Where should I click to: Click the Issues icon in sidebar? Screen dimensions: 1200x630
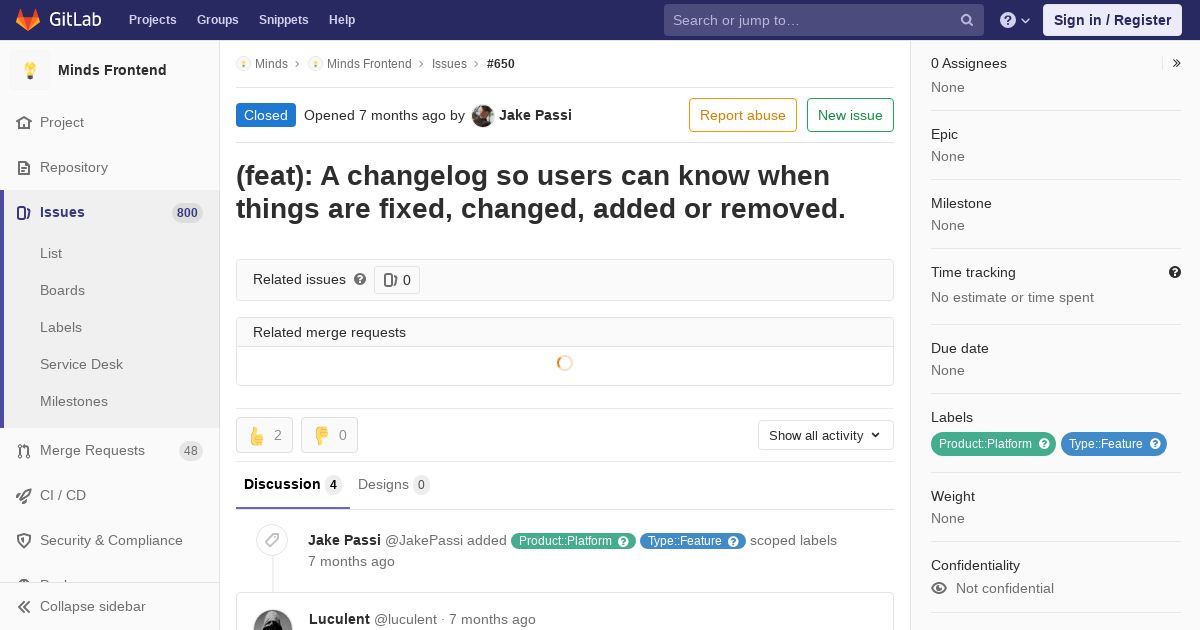tap(24, 213)
